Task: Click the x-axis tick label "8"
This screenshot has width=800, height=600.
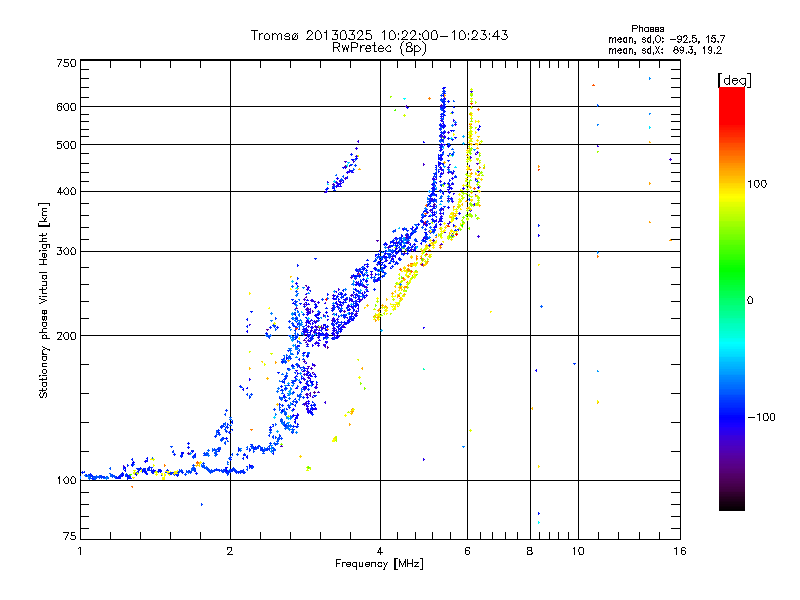Action: point(530,551)
